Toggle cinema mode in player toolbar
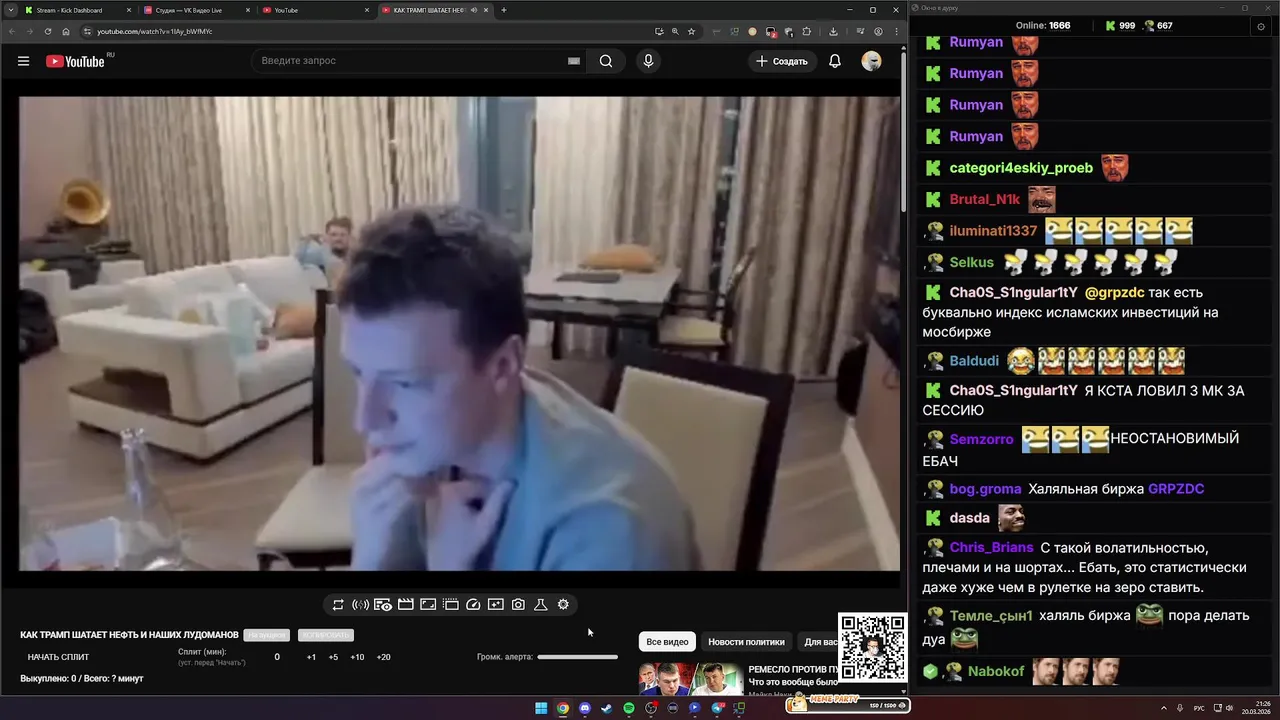Screen dimensions: 1280x720 [383, 605]
